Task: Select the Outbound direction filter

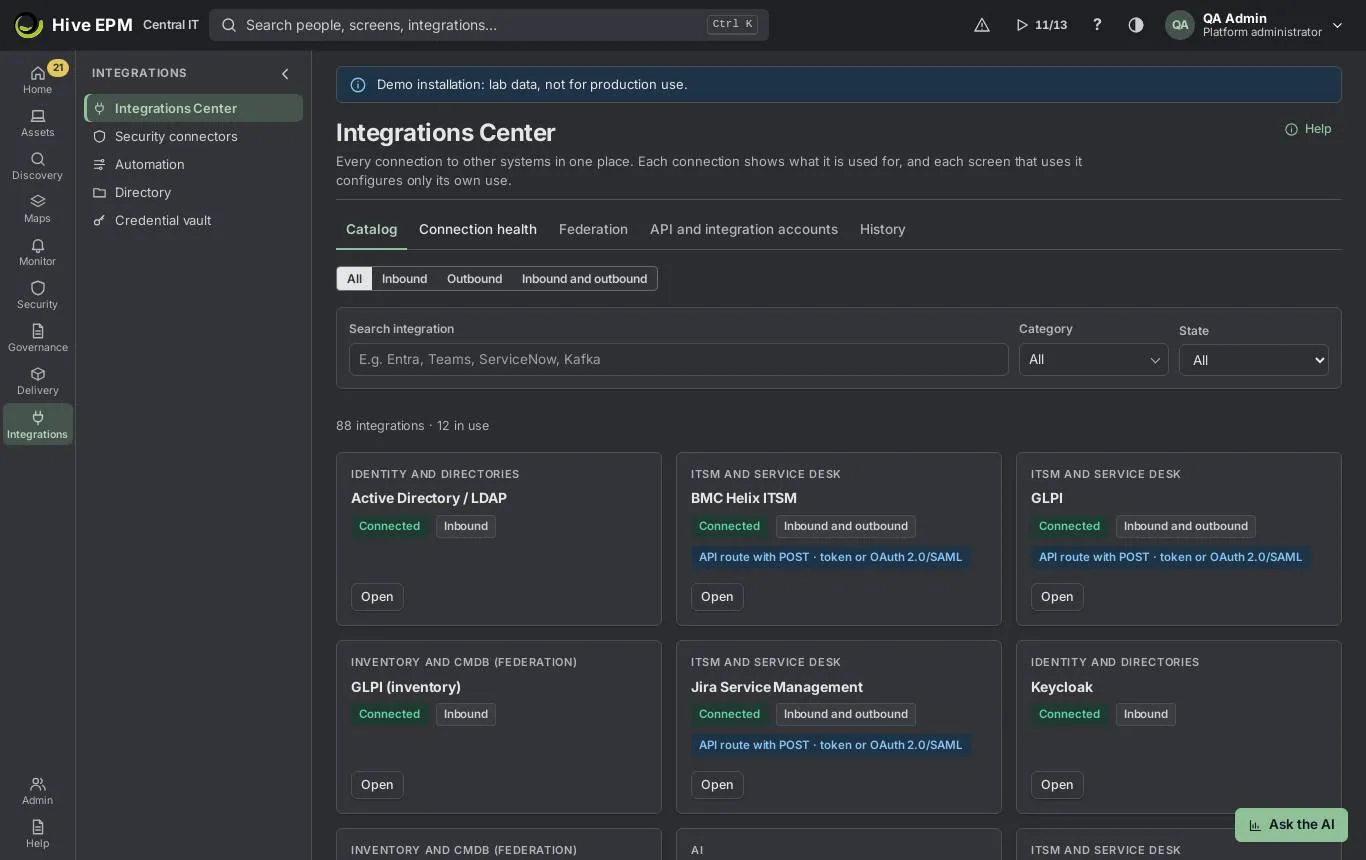Action: coord(474,279)
